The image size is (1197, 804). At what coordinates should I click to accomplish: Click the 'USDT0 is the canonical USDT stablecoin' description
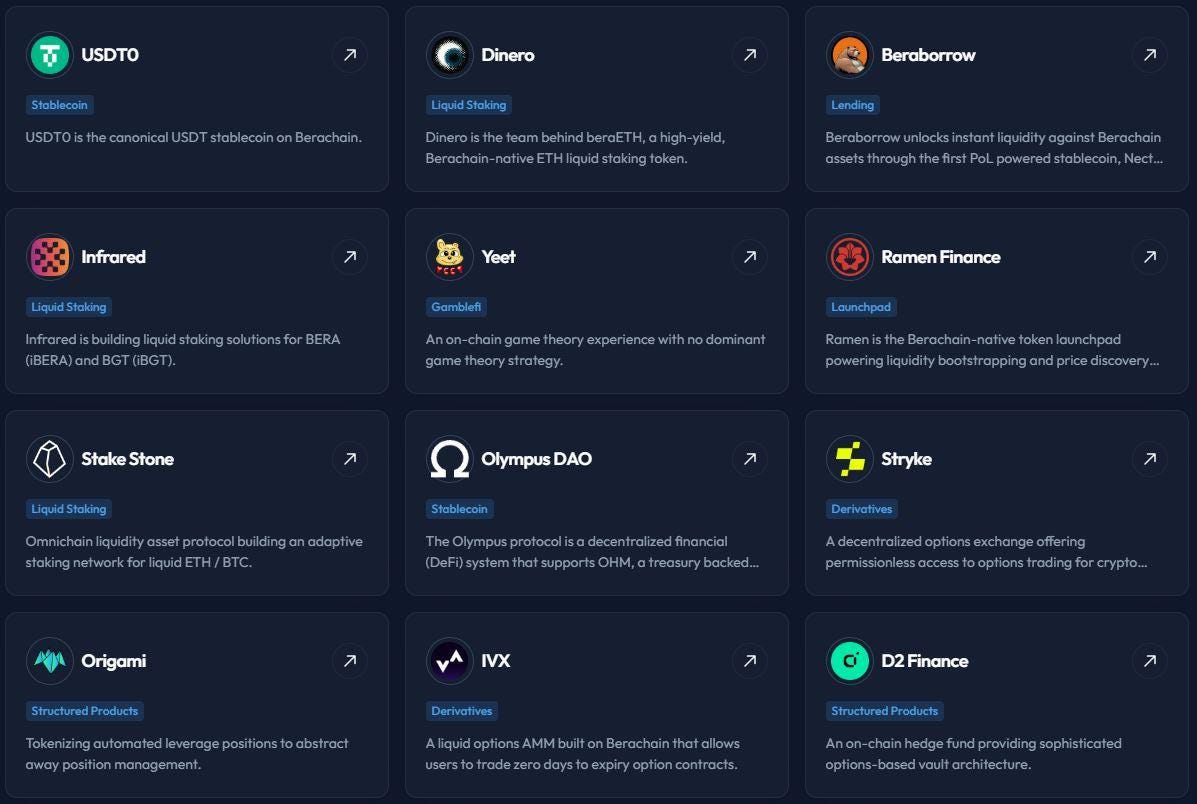tap(194, 137)
